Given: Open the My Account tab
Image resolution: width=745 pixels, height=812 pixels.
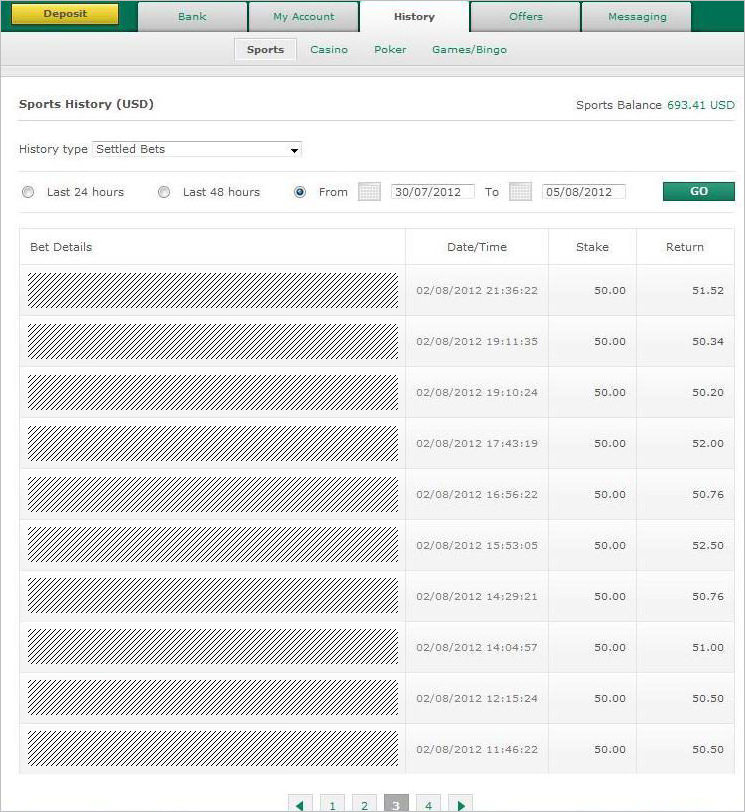Looking at the screenshot, I should (x=303, y=17).
